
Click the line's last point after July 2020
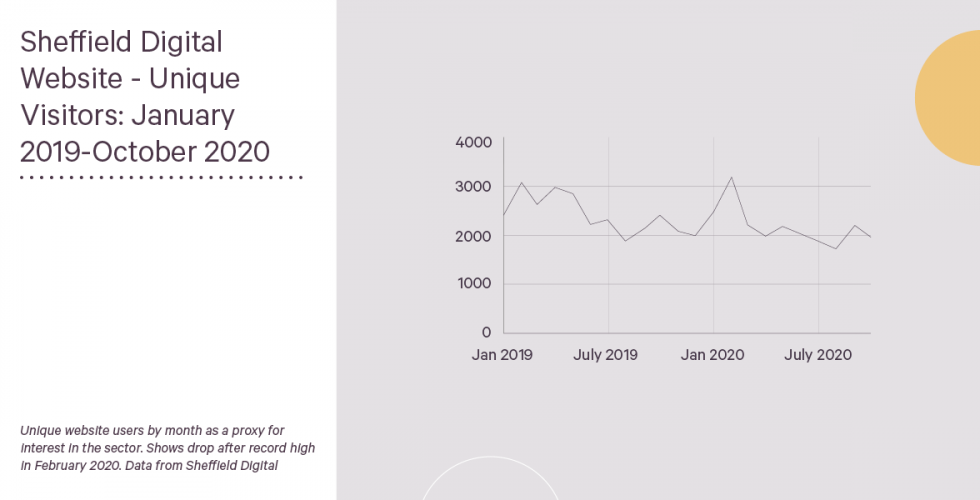(870, 237)
